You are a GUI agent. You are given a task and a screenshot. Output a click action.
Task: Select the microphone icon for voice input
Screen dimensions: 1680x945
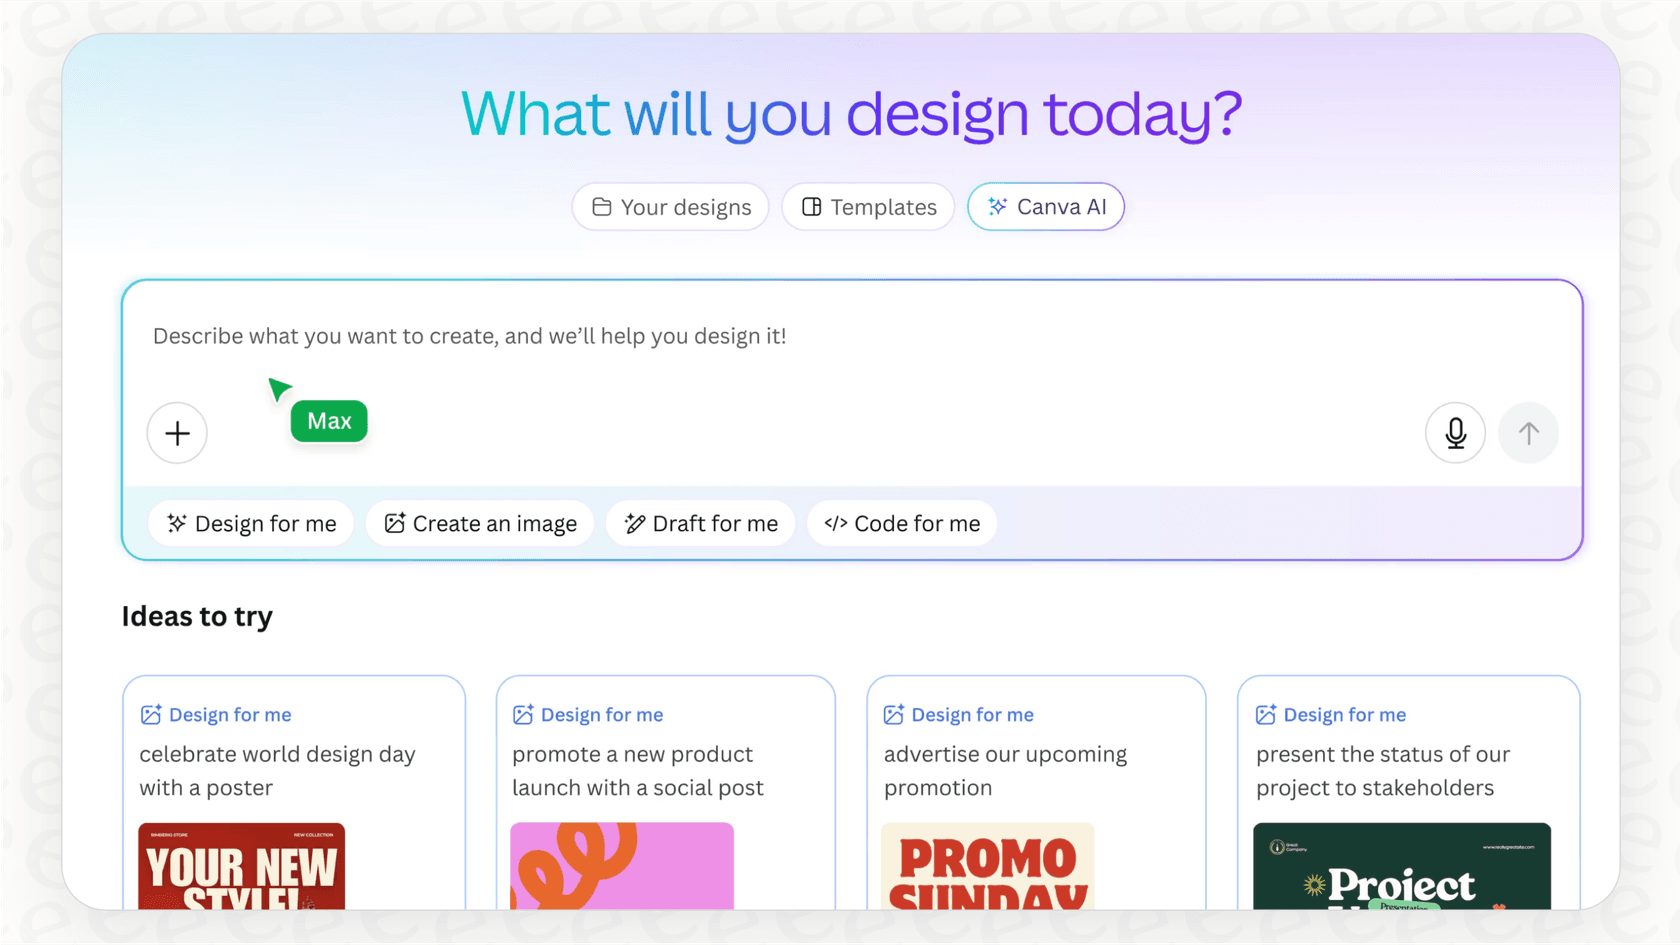(1455, 433)
